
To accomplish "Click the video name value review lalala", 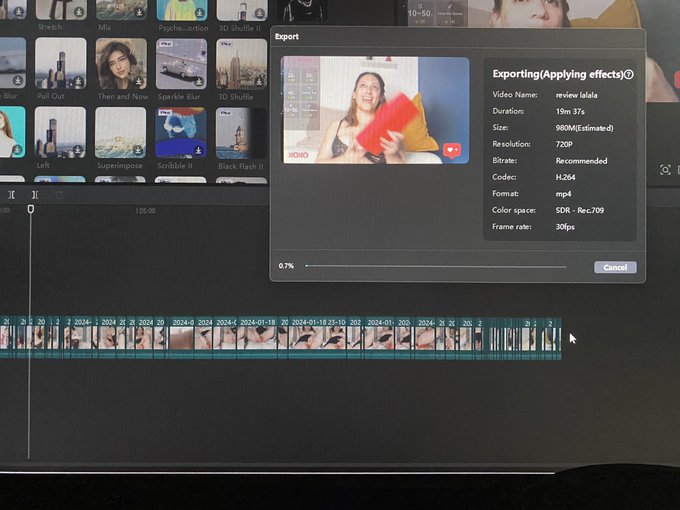I will click(576, 95).
